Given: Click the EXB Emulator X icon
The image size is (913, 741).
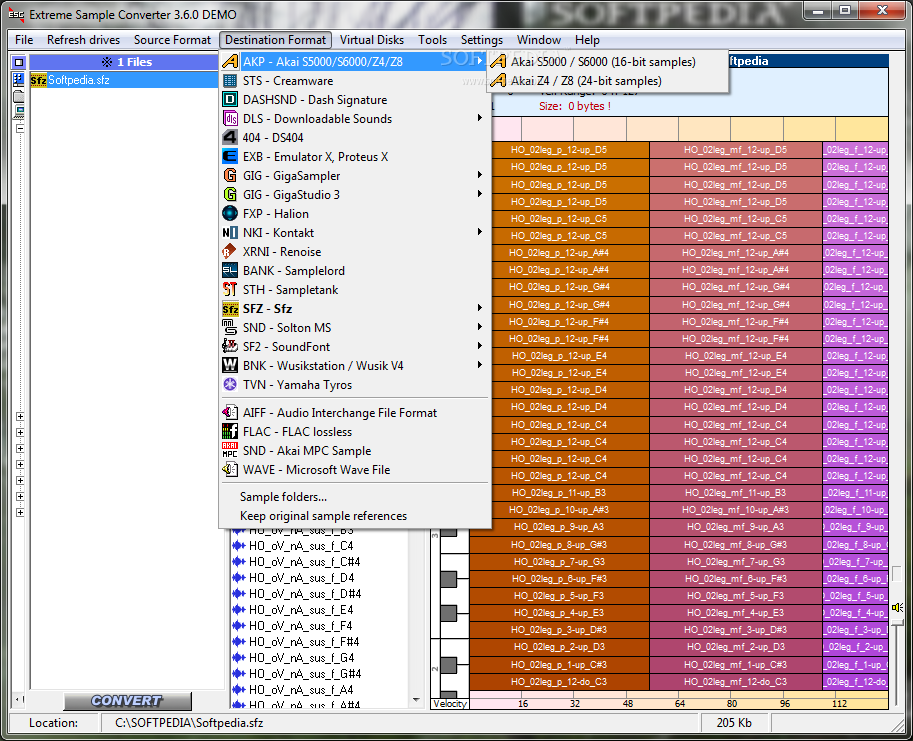Looking at the screenshot, I should coord(231,157).
